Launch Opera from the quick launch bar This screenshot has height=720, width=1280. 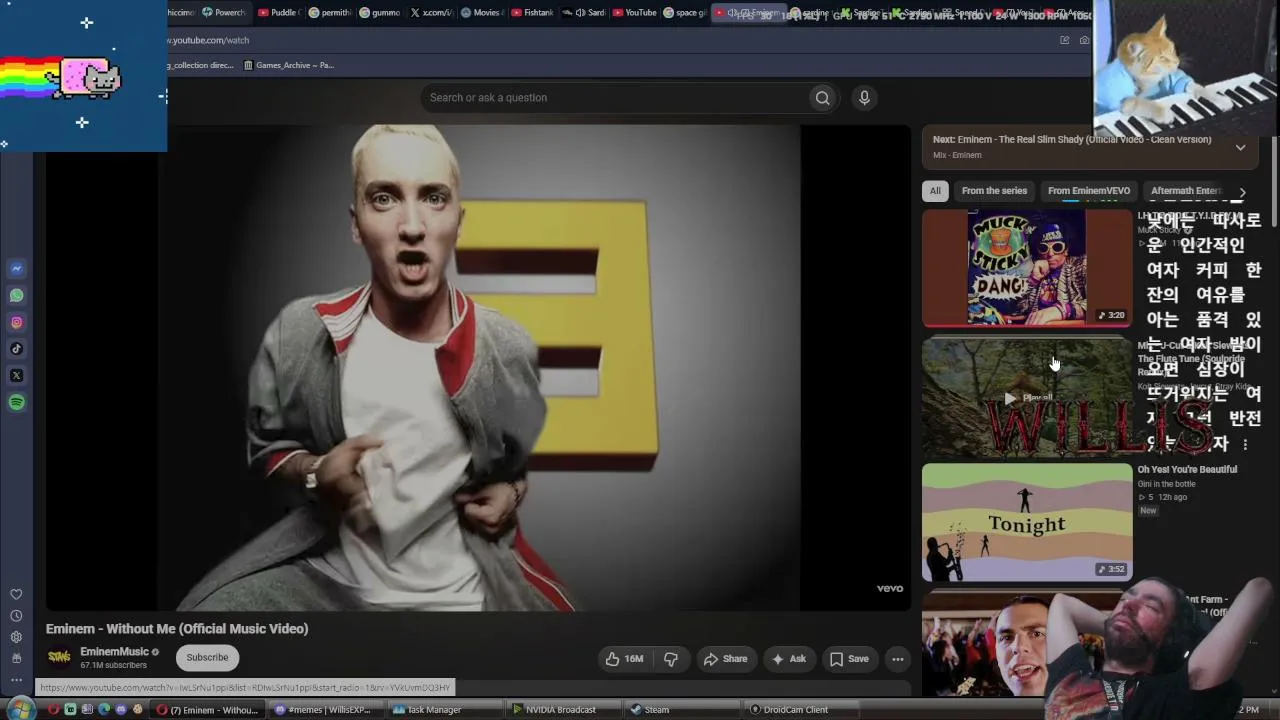[53, 710]
